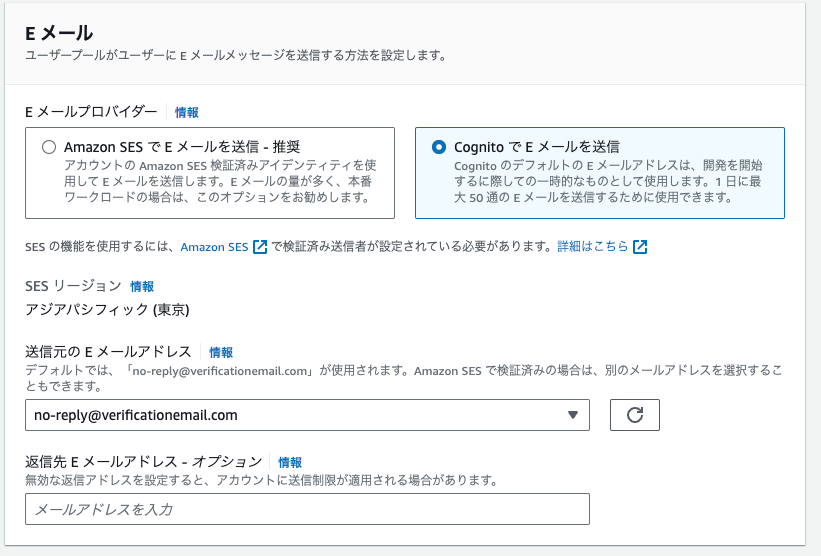821x556 pixels.
Task: Click the アジアパシフィック (東京) region text
Action: 107,310
